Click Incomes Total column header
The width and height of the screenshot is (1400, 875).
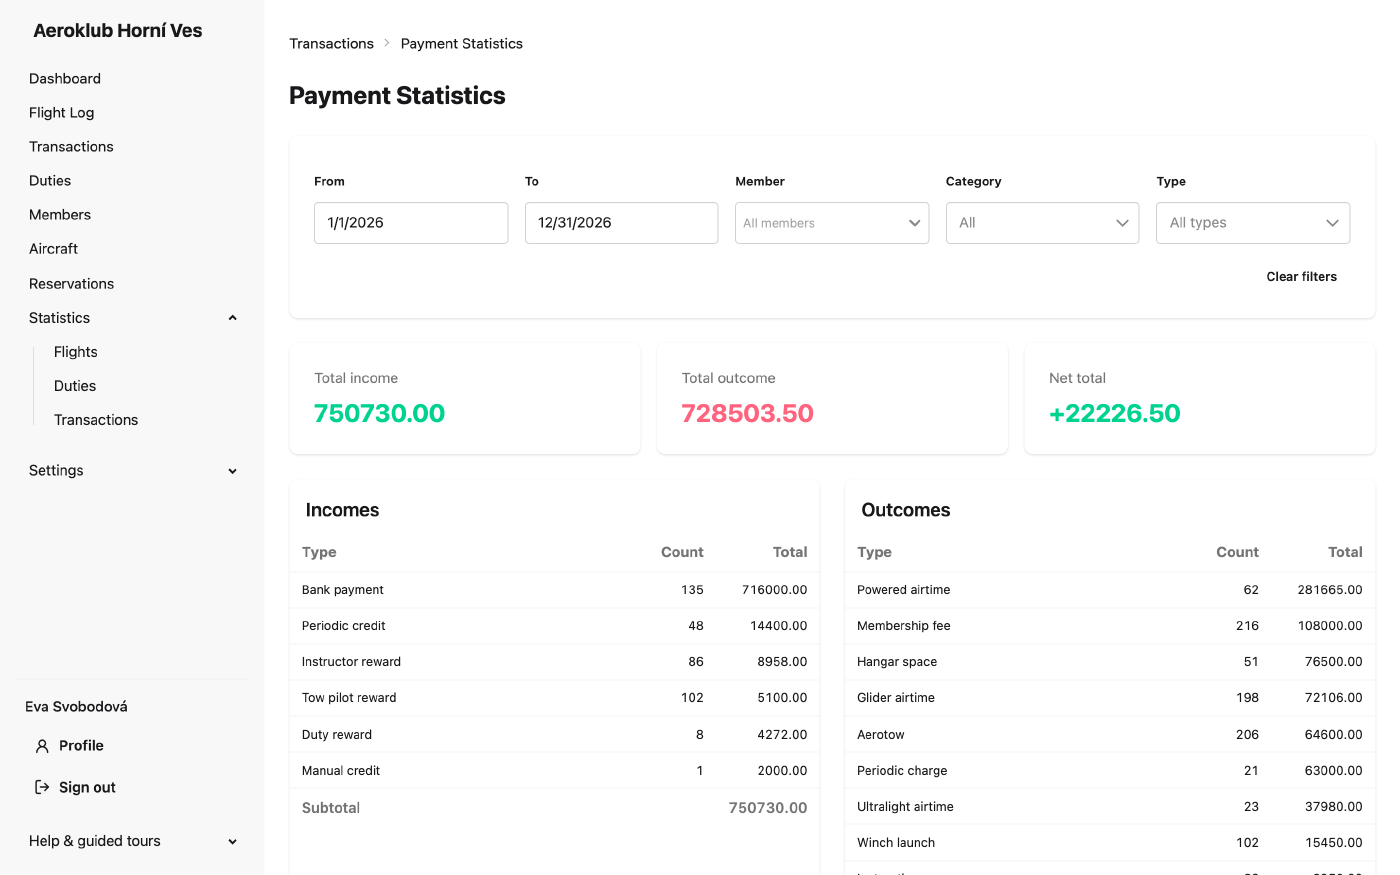coord(790,552)
